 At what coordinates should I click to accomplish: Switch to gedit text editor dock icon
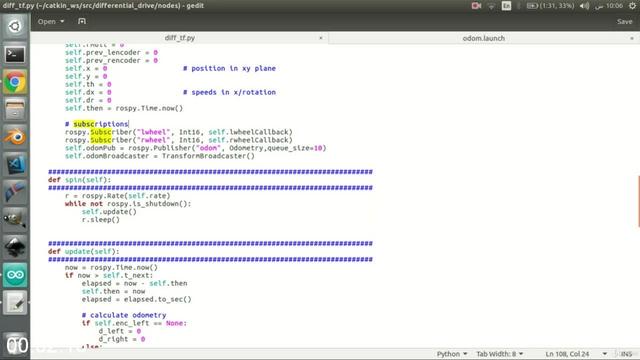click(x=15, y=302)
